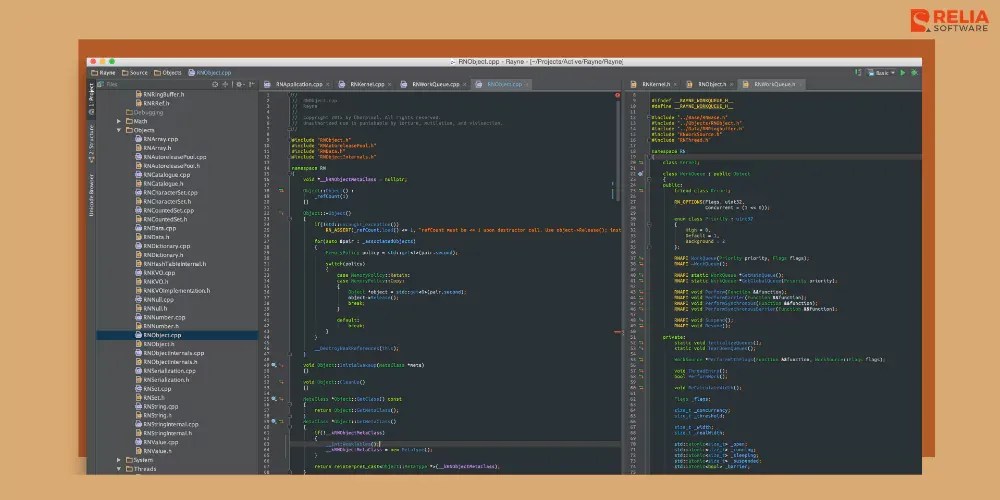Viewport: 1000px width, 500px height.
Task: Select RNValue.cpp file
Action: coord(156,442)
